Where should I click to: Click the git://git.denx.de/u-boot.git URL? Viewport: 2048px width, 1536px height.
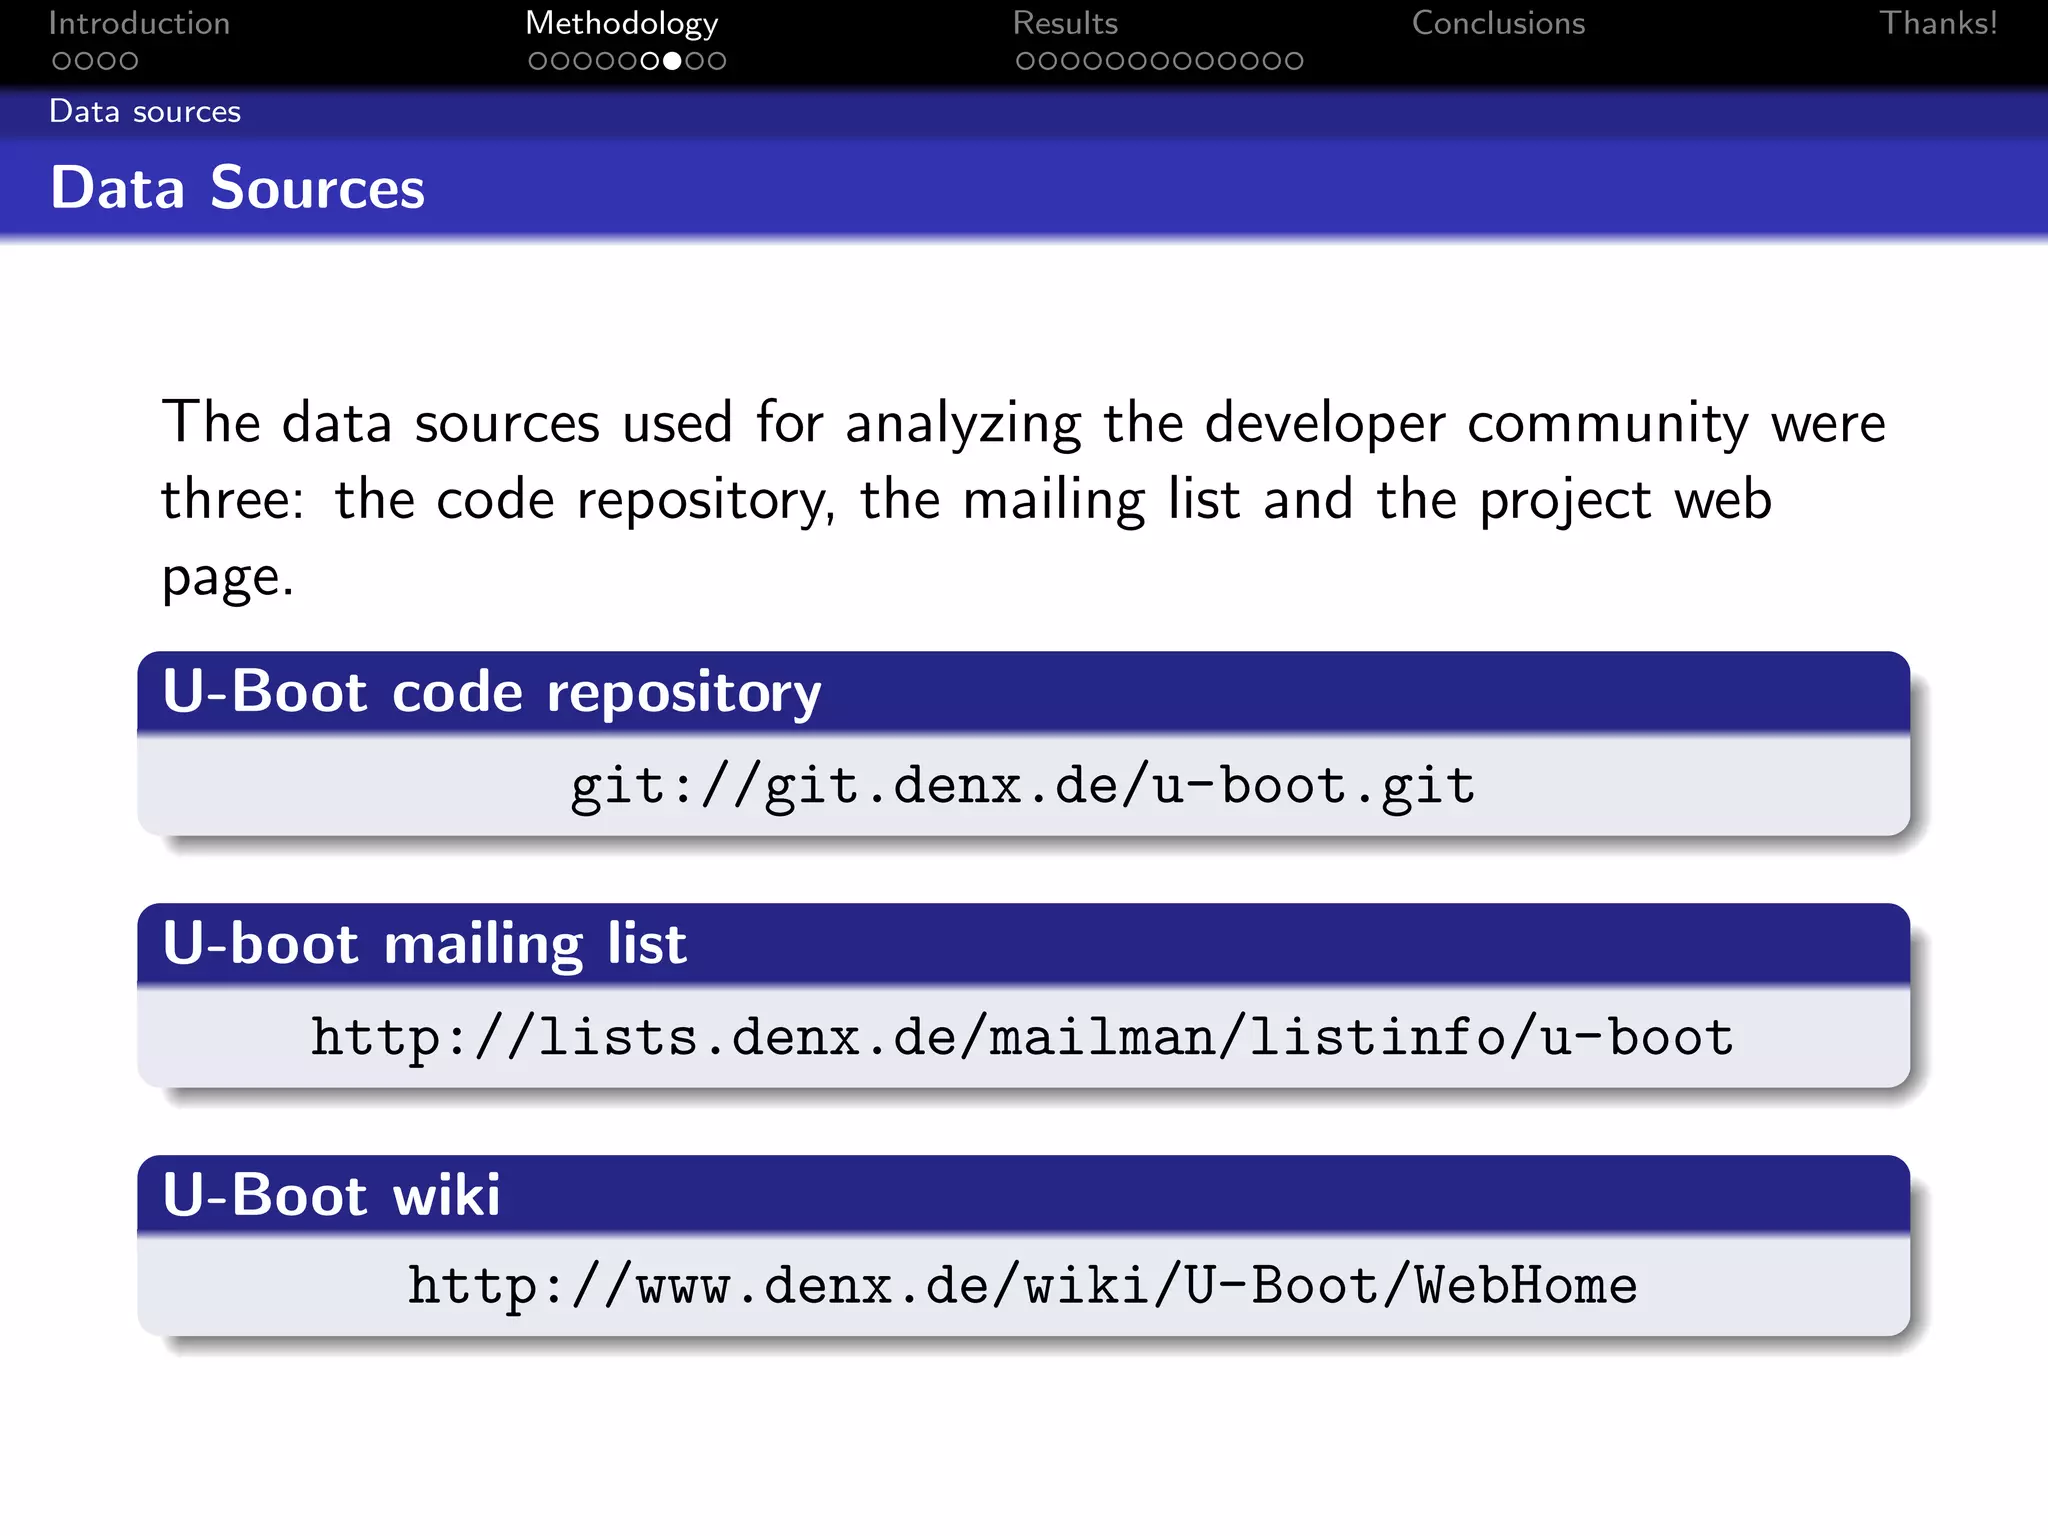[x=1023, y=785]
